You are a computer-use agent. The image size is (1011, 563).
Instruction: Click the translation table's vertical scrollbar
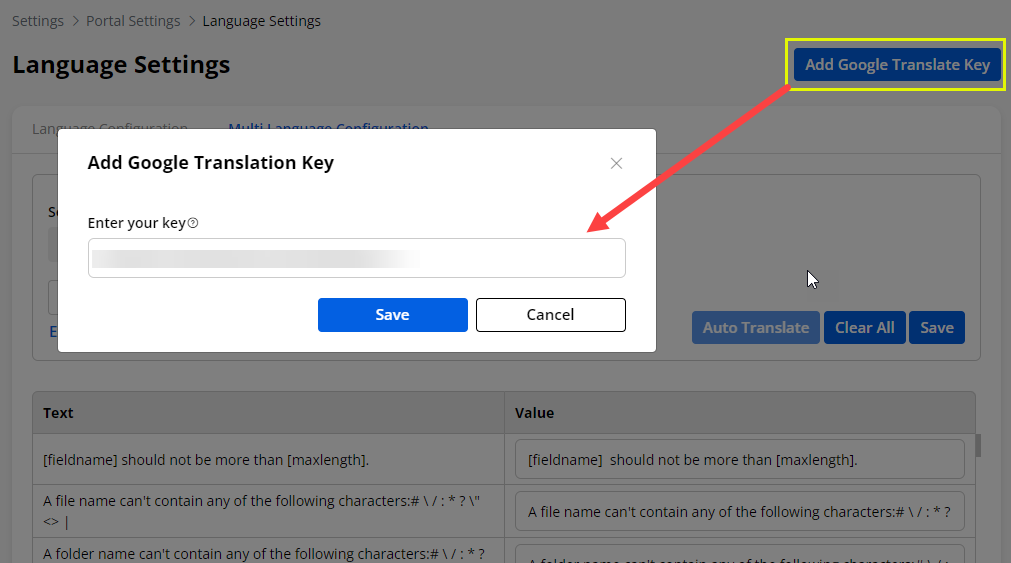[x=978, y=445]
